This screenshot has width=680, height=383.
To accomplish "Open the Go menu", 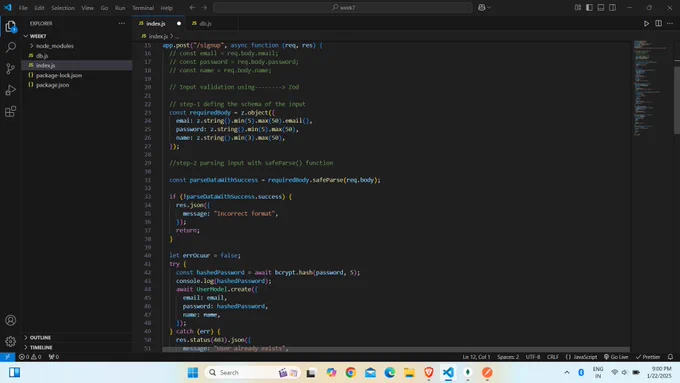I will tap(105, 8).
